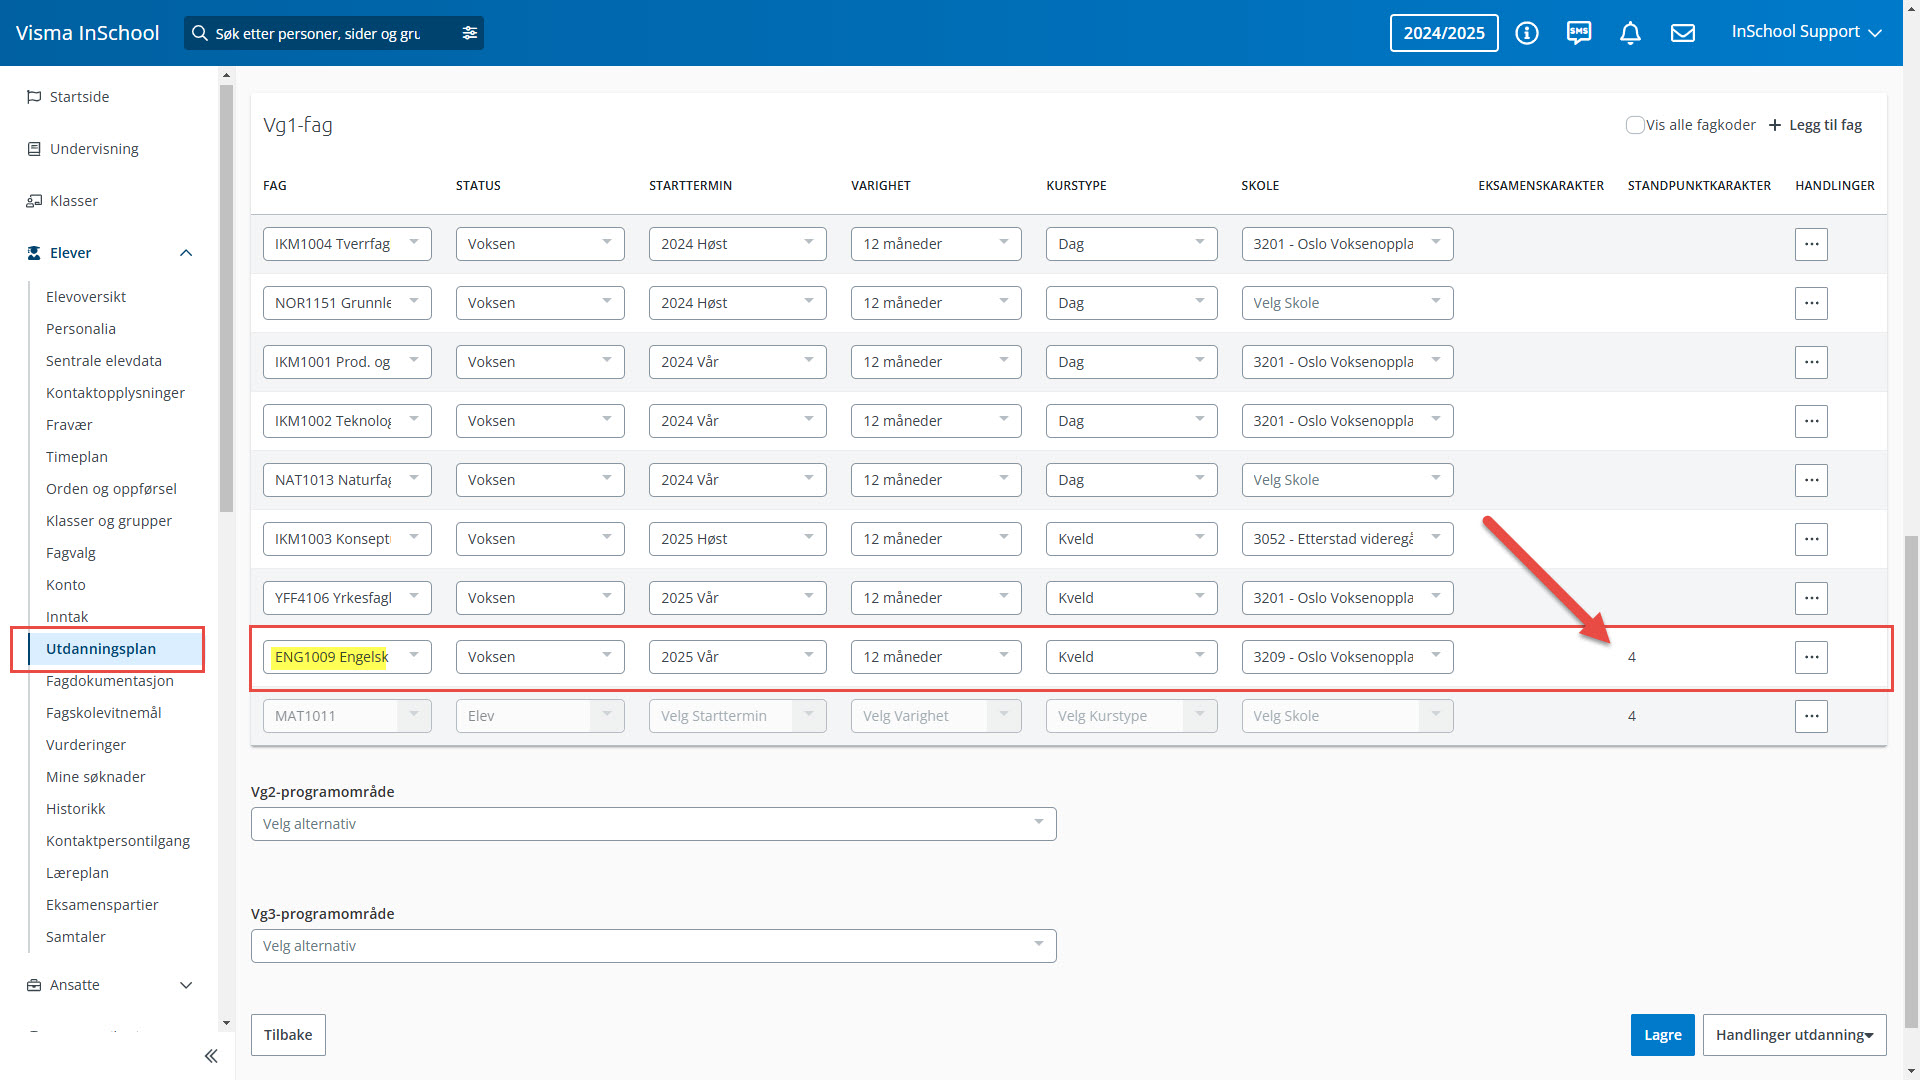Open search filter settings icon
Viewport: 1920px width, 1080px height.
click(x=469, y=33)
